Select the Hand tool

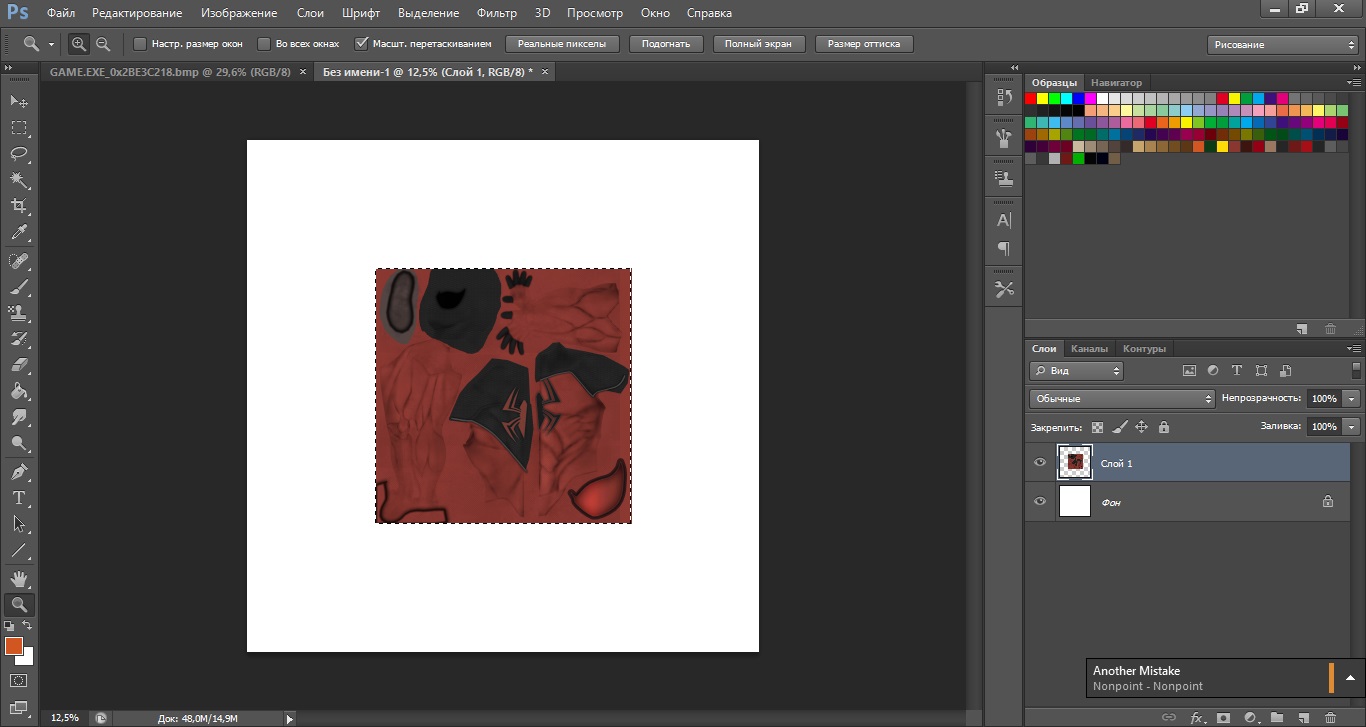(x=19, y=578)
